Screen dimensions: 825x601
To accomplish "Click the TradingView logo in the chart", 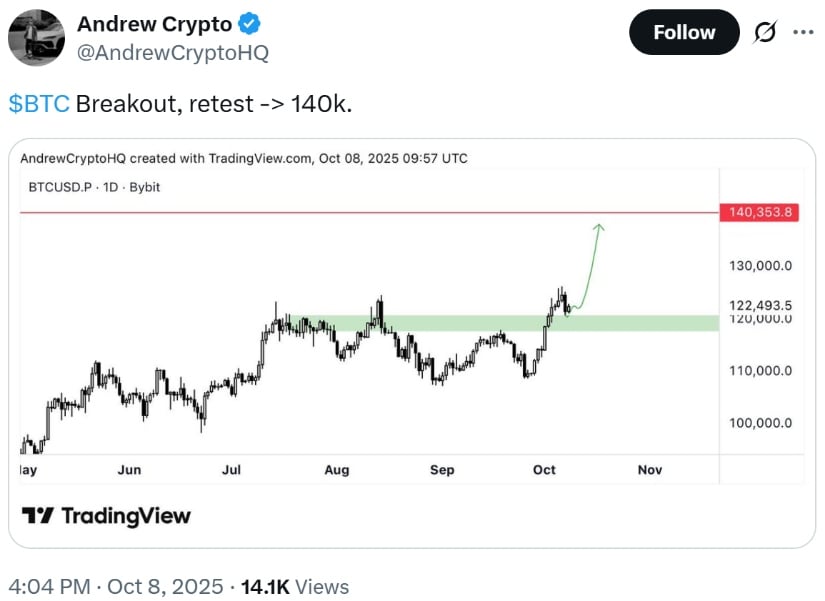I will [106, 516].
